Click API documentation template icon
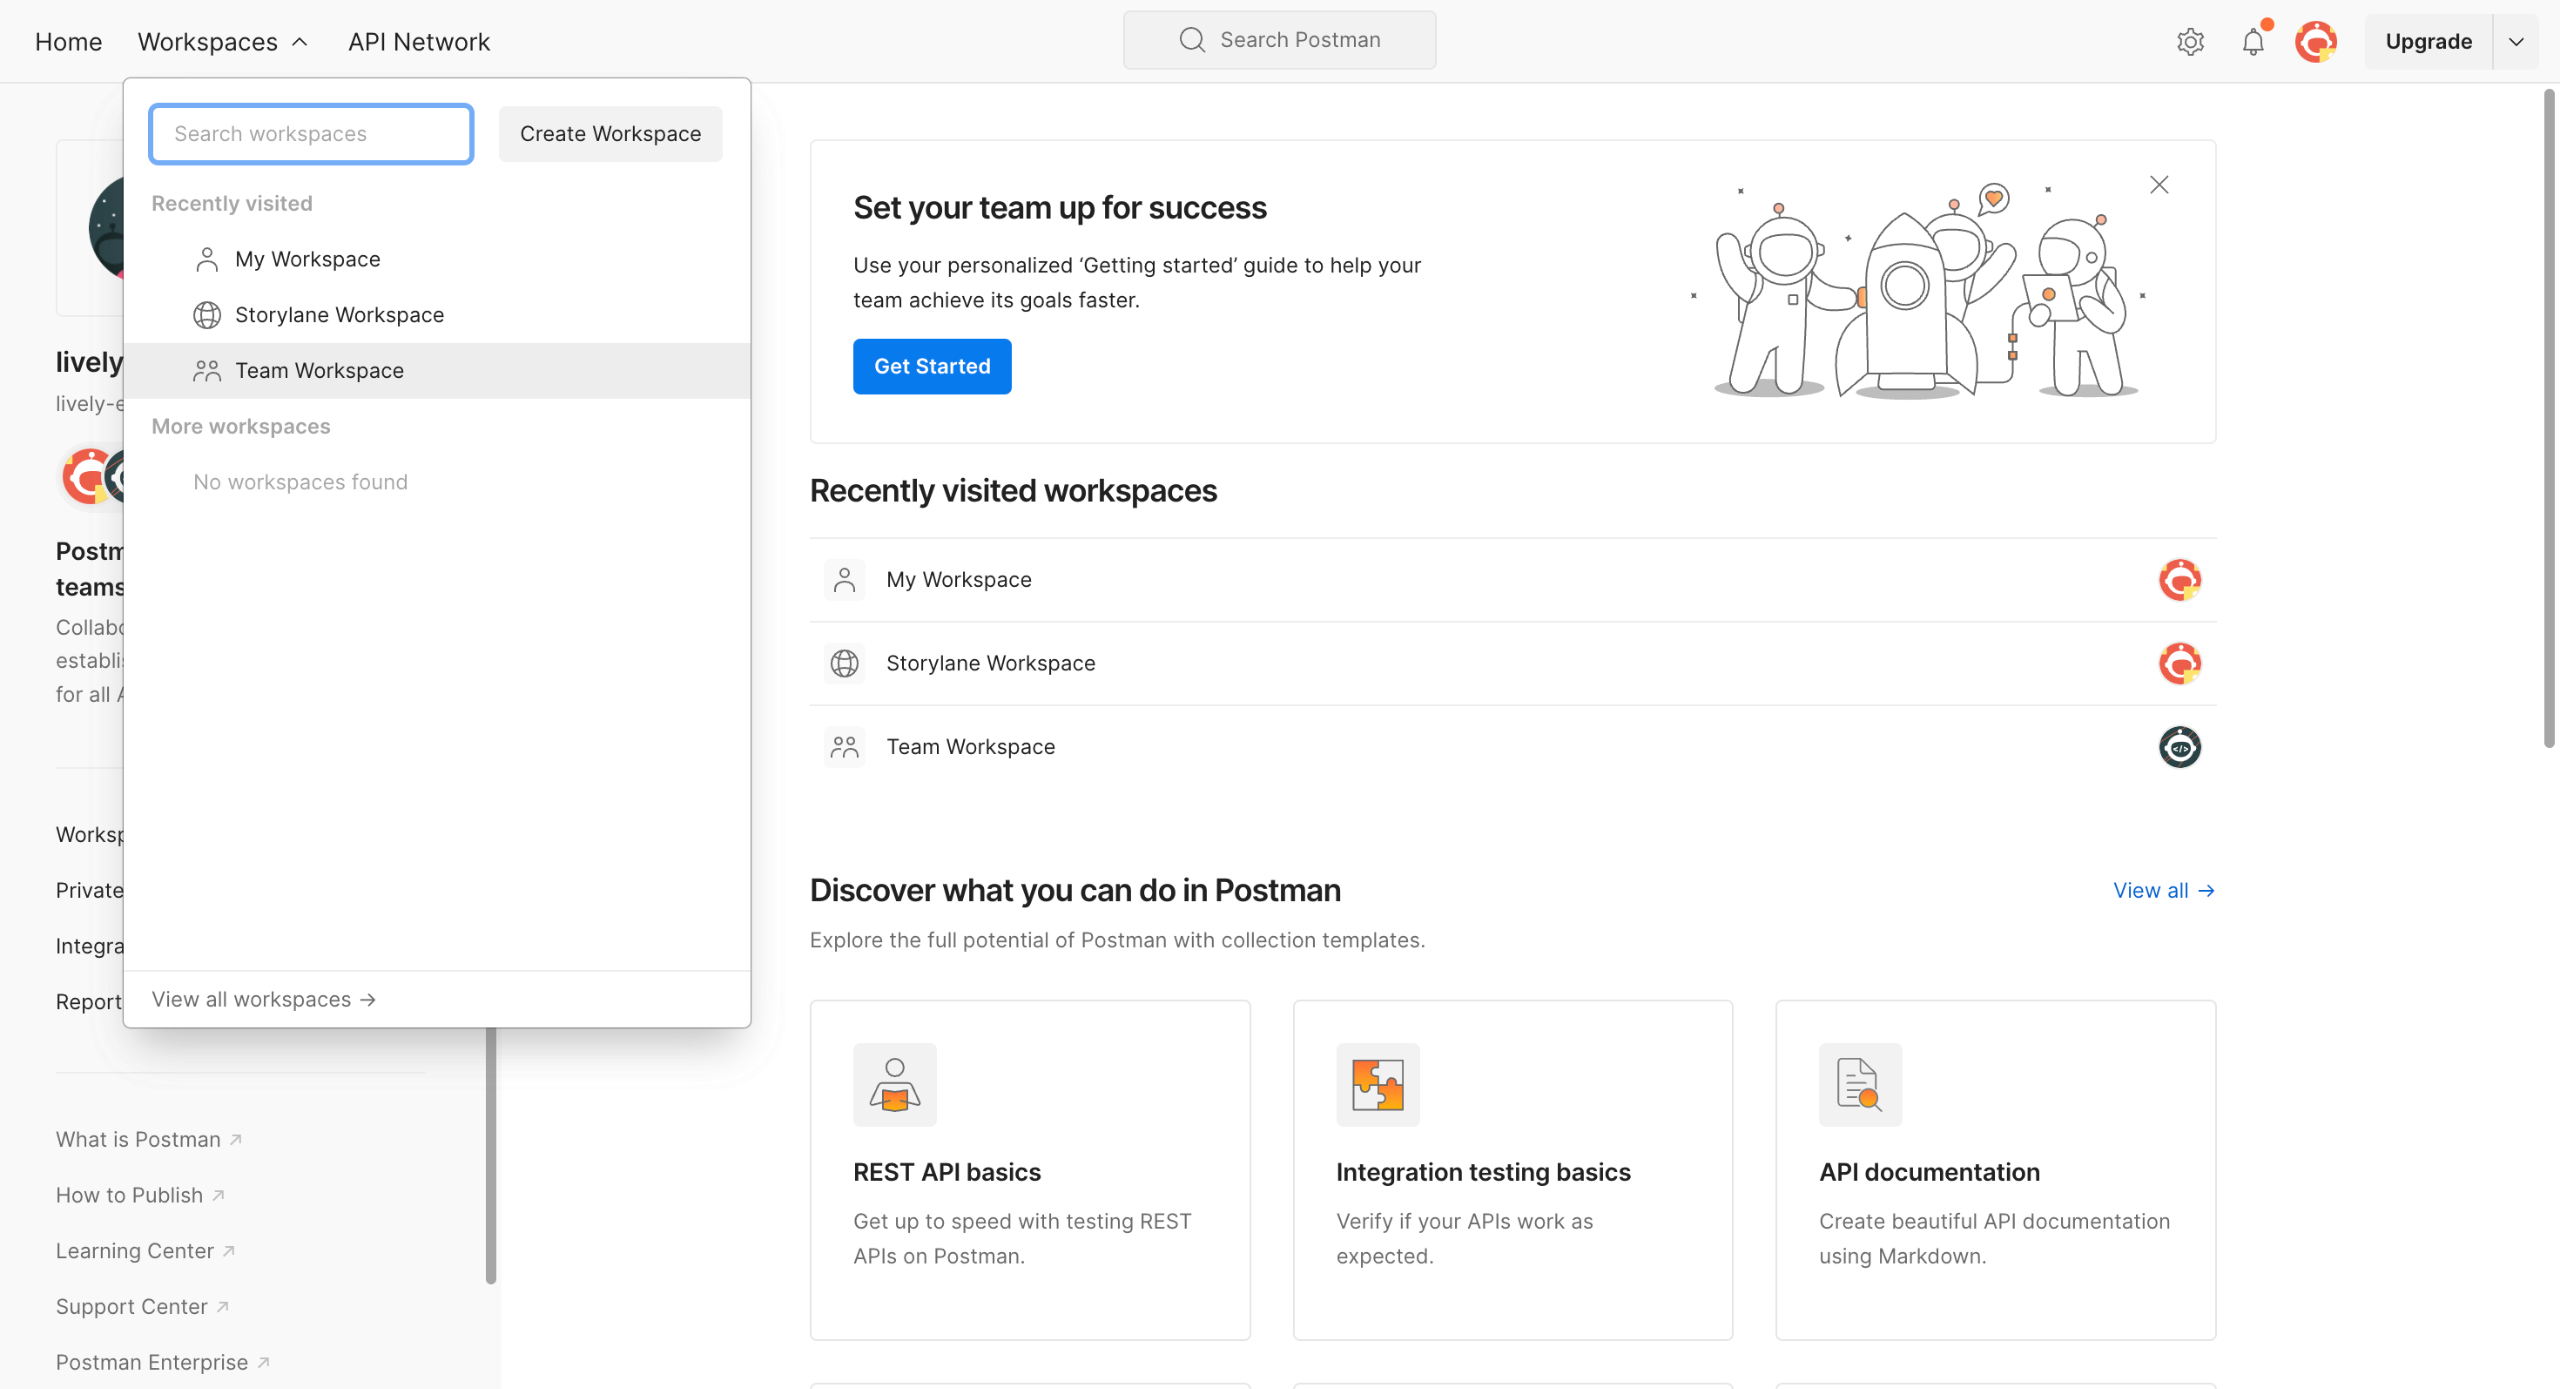Viewport: 2560px width, 1389px height. (x=1859, y=1084)
